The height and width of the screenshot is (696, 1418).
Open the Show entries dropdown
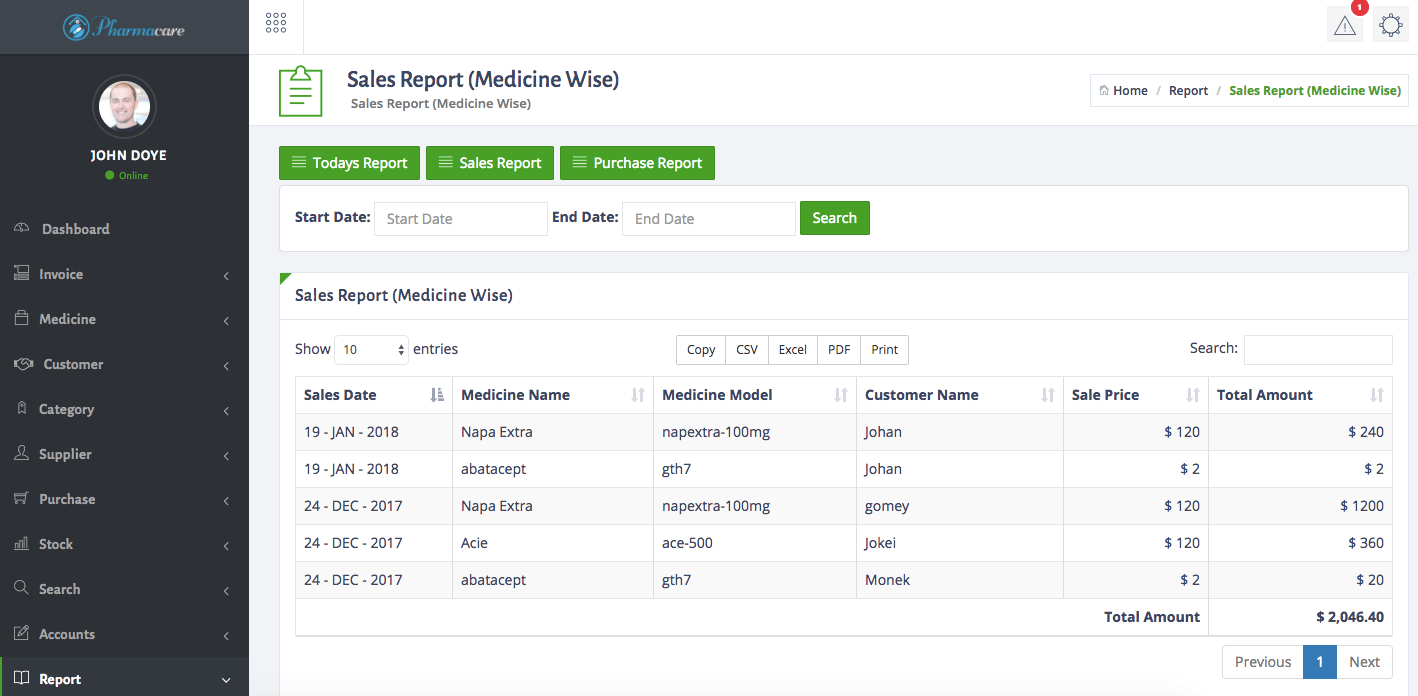click(x=371, y=349)
